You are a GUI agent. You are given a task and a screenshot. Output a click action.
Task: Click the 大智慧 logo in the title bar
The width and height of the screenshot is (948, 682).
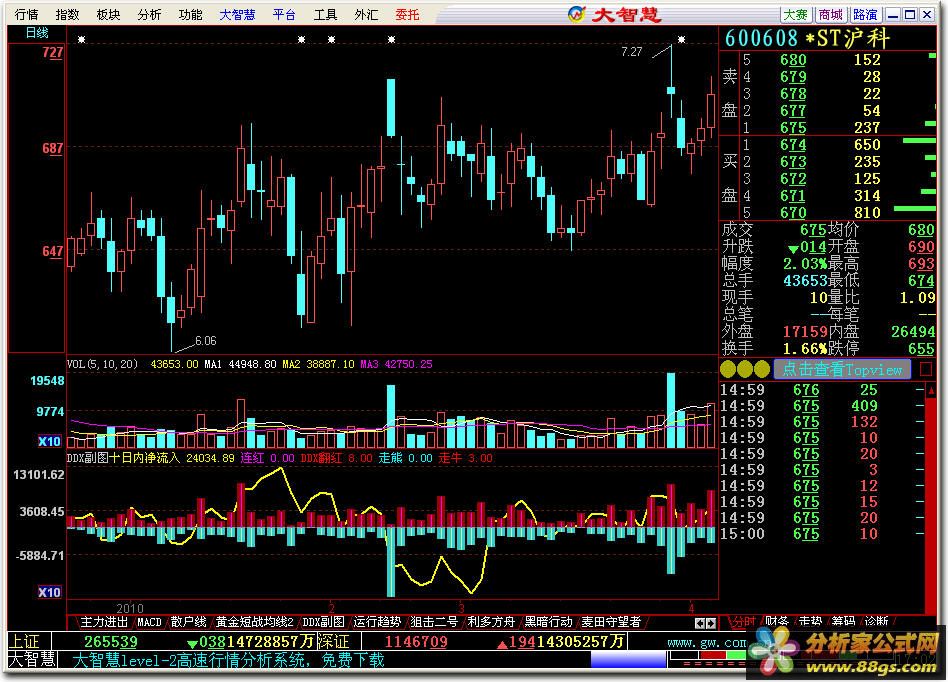click(x=615, y=14)
